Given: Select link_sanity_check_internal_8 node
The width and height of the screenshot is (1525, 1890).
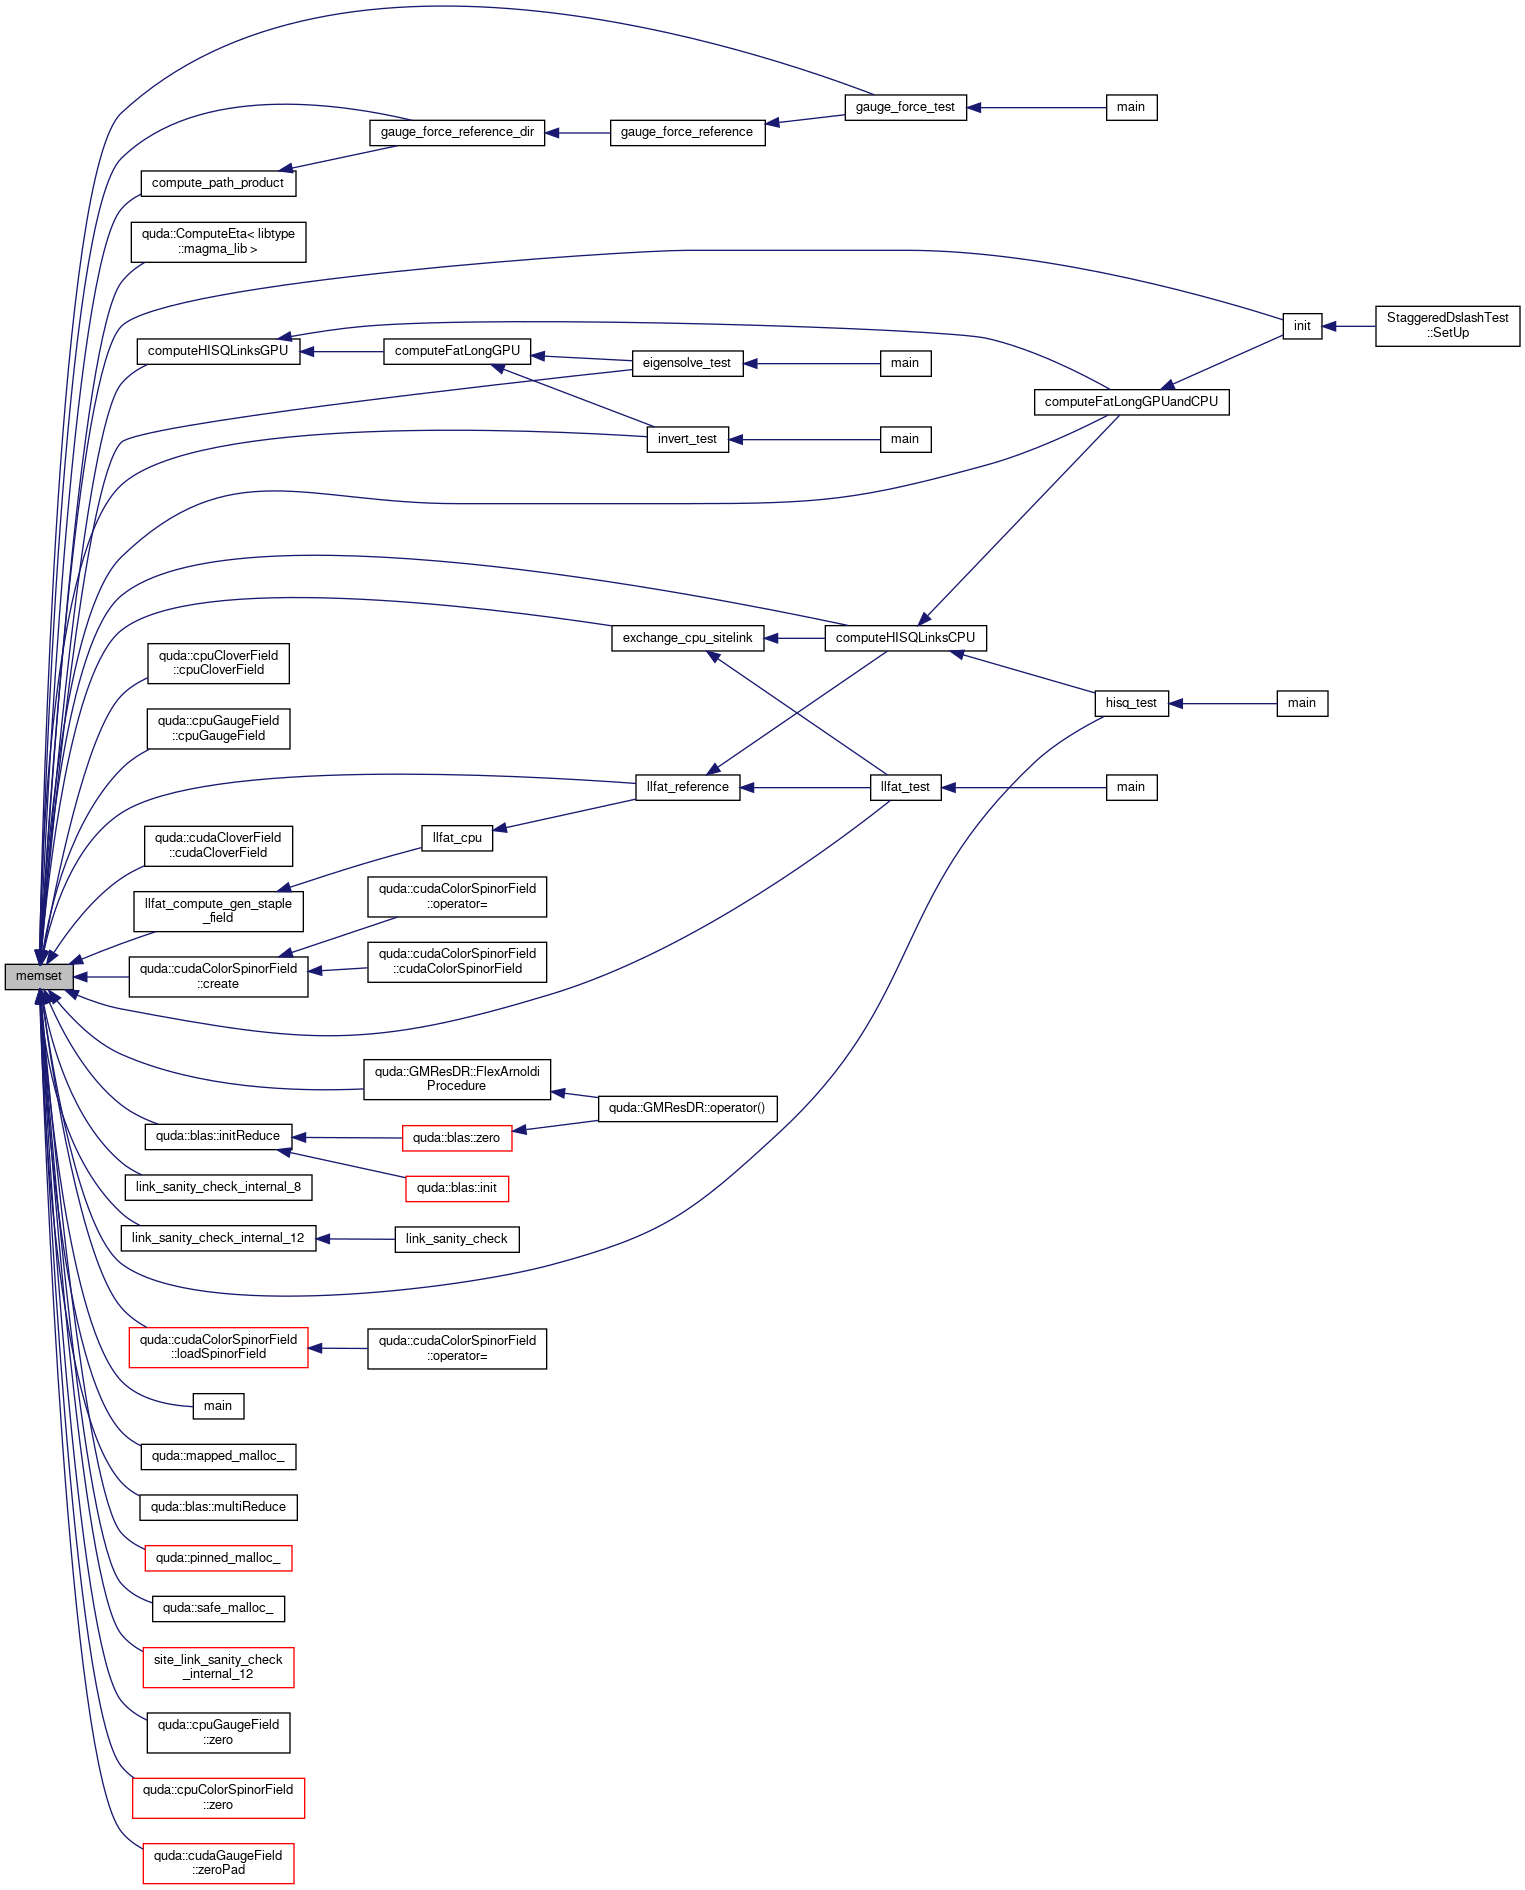Looking at the screenshot, I should (218, 1188).
